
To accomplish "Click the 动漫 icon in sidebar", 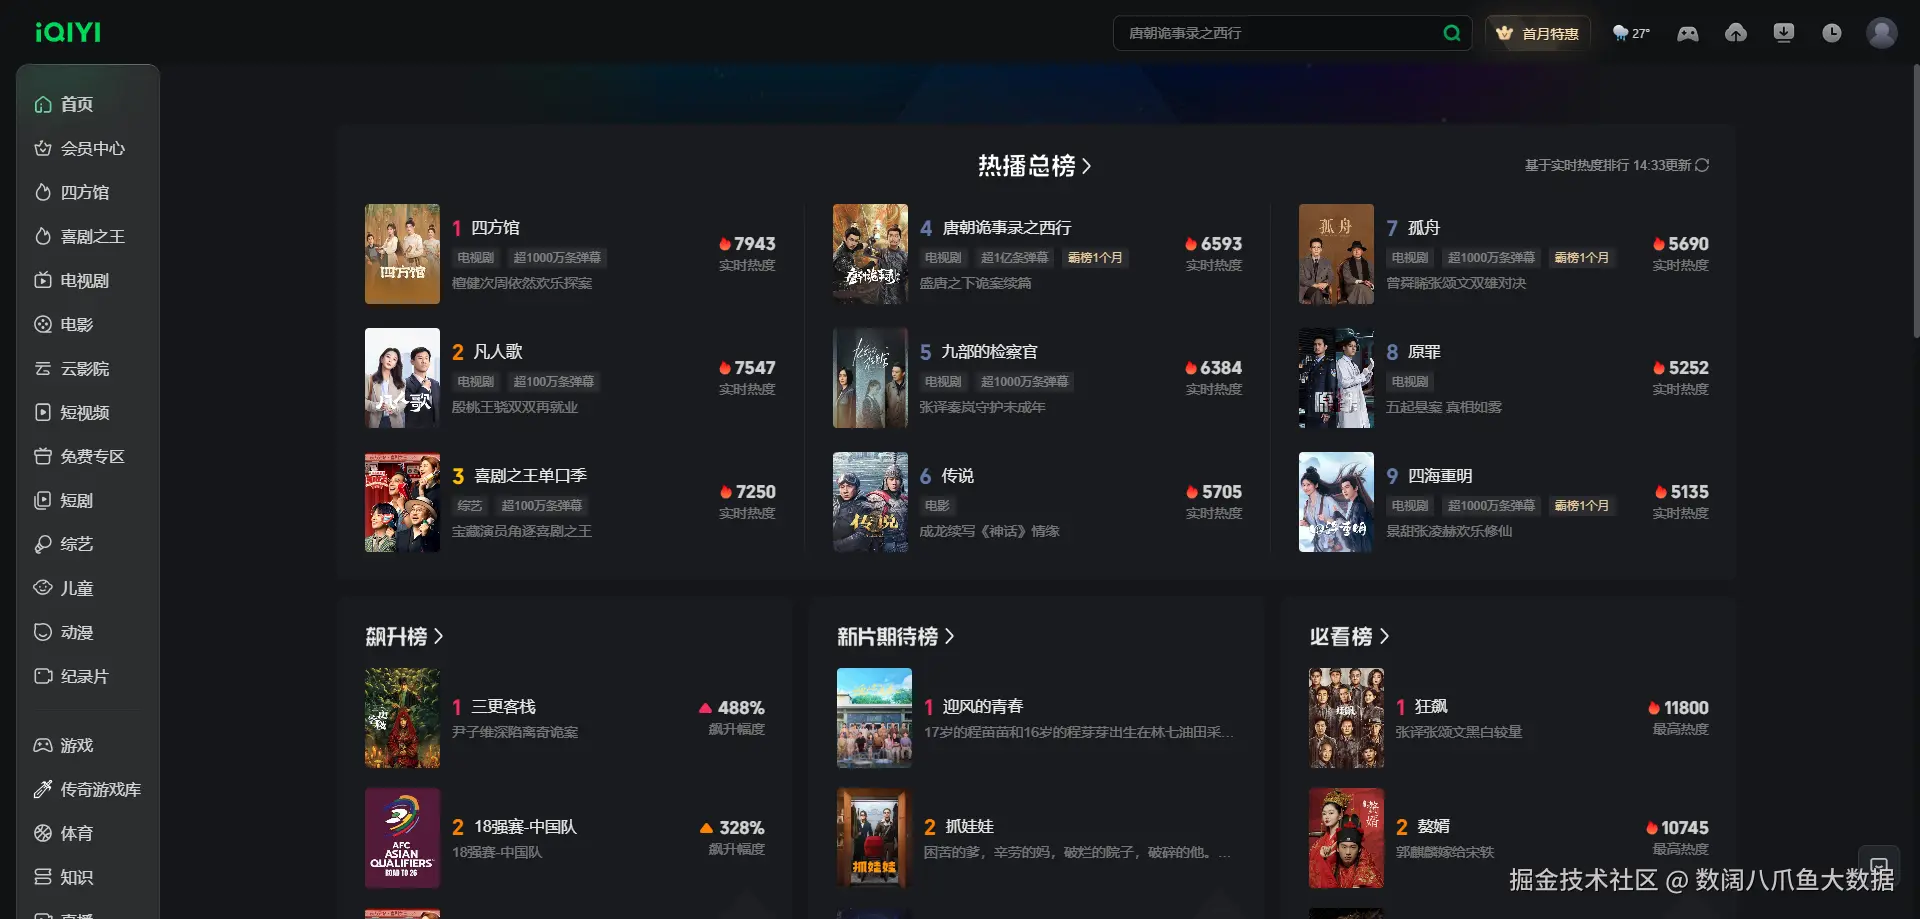I will 43,632.
